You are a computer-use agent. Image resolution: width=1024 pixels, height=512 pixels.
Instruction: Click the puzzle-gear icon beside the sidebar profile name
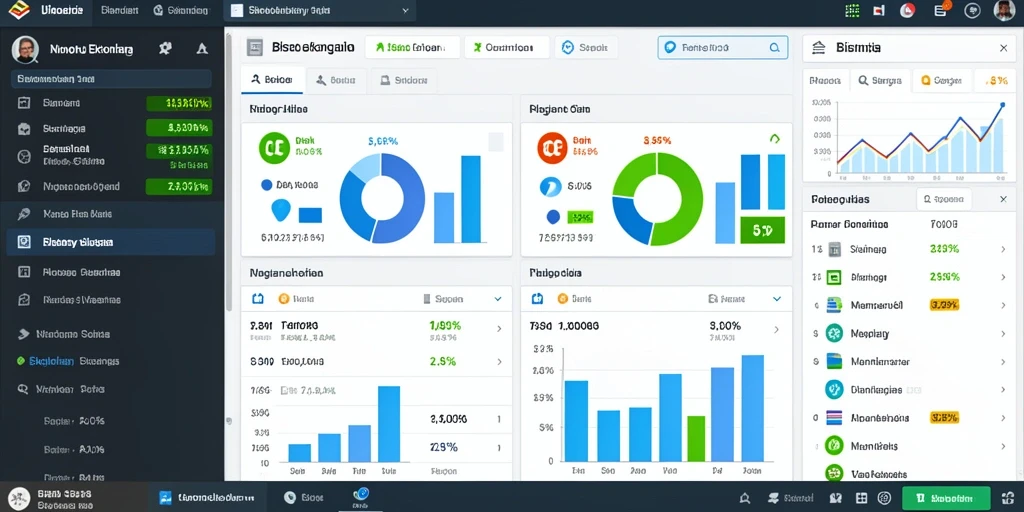[x=165, y=48]
